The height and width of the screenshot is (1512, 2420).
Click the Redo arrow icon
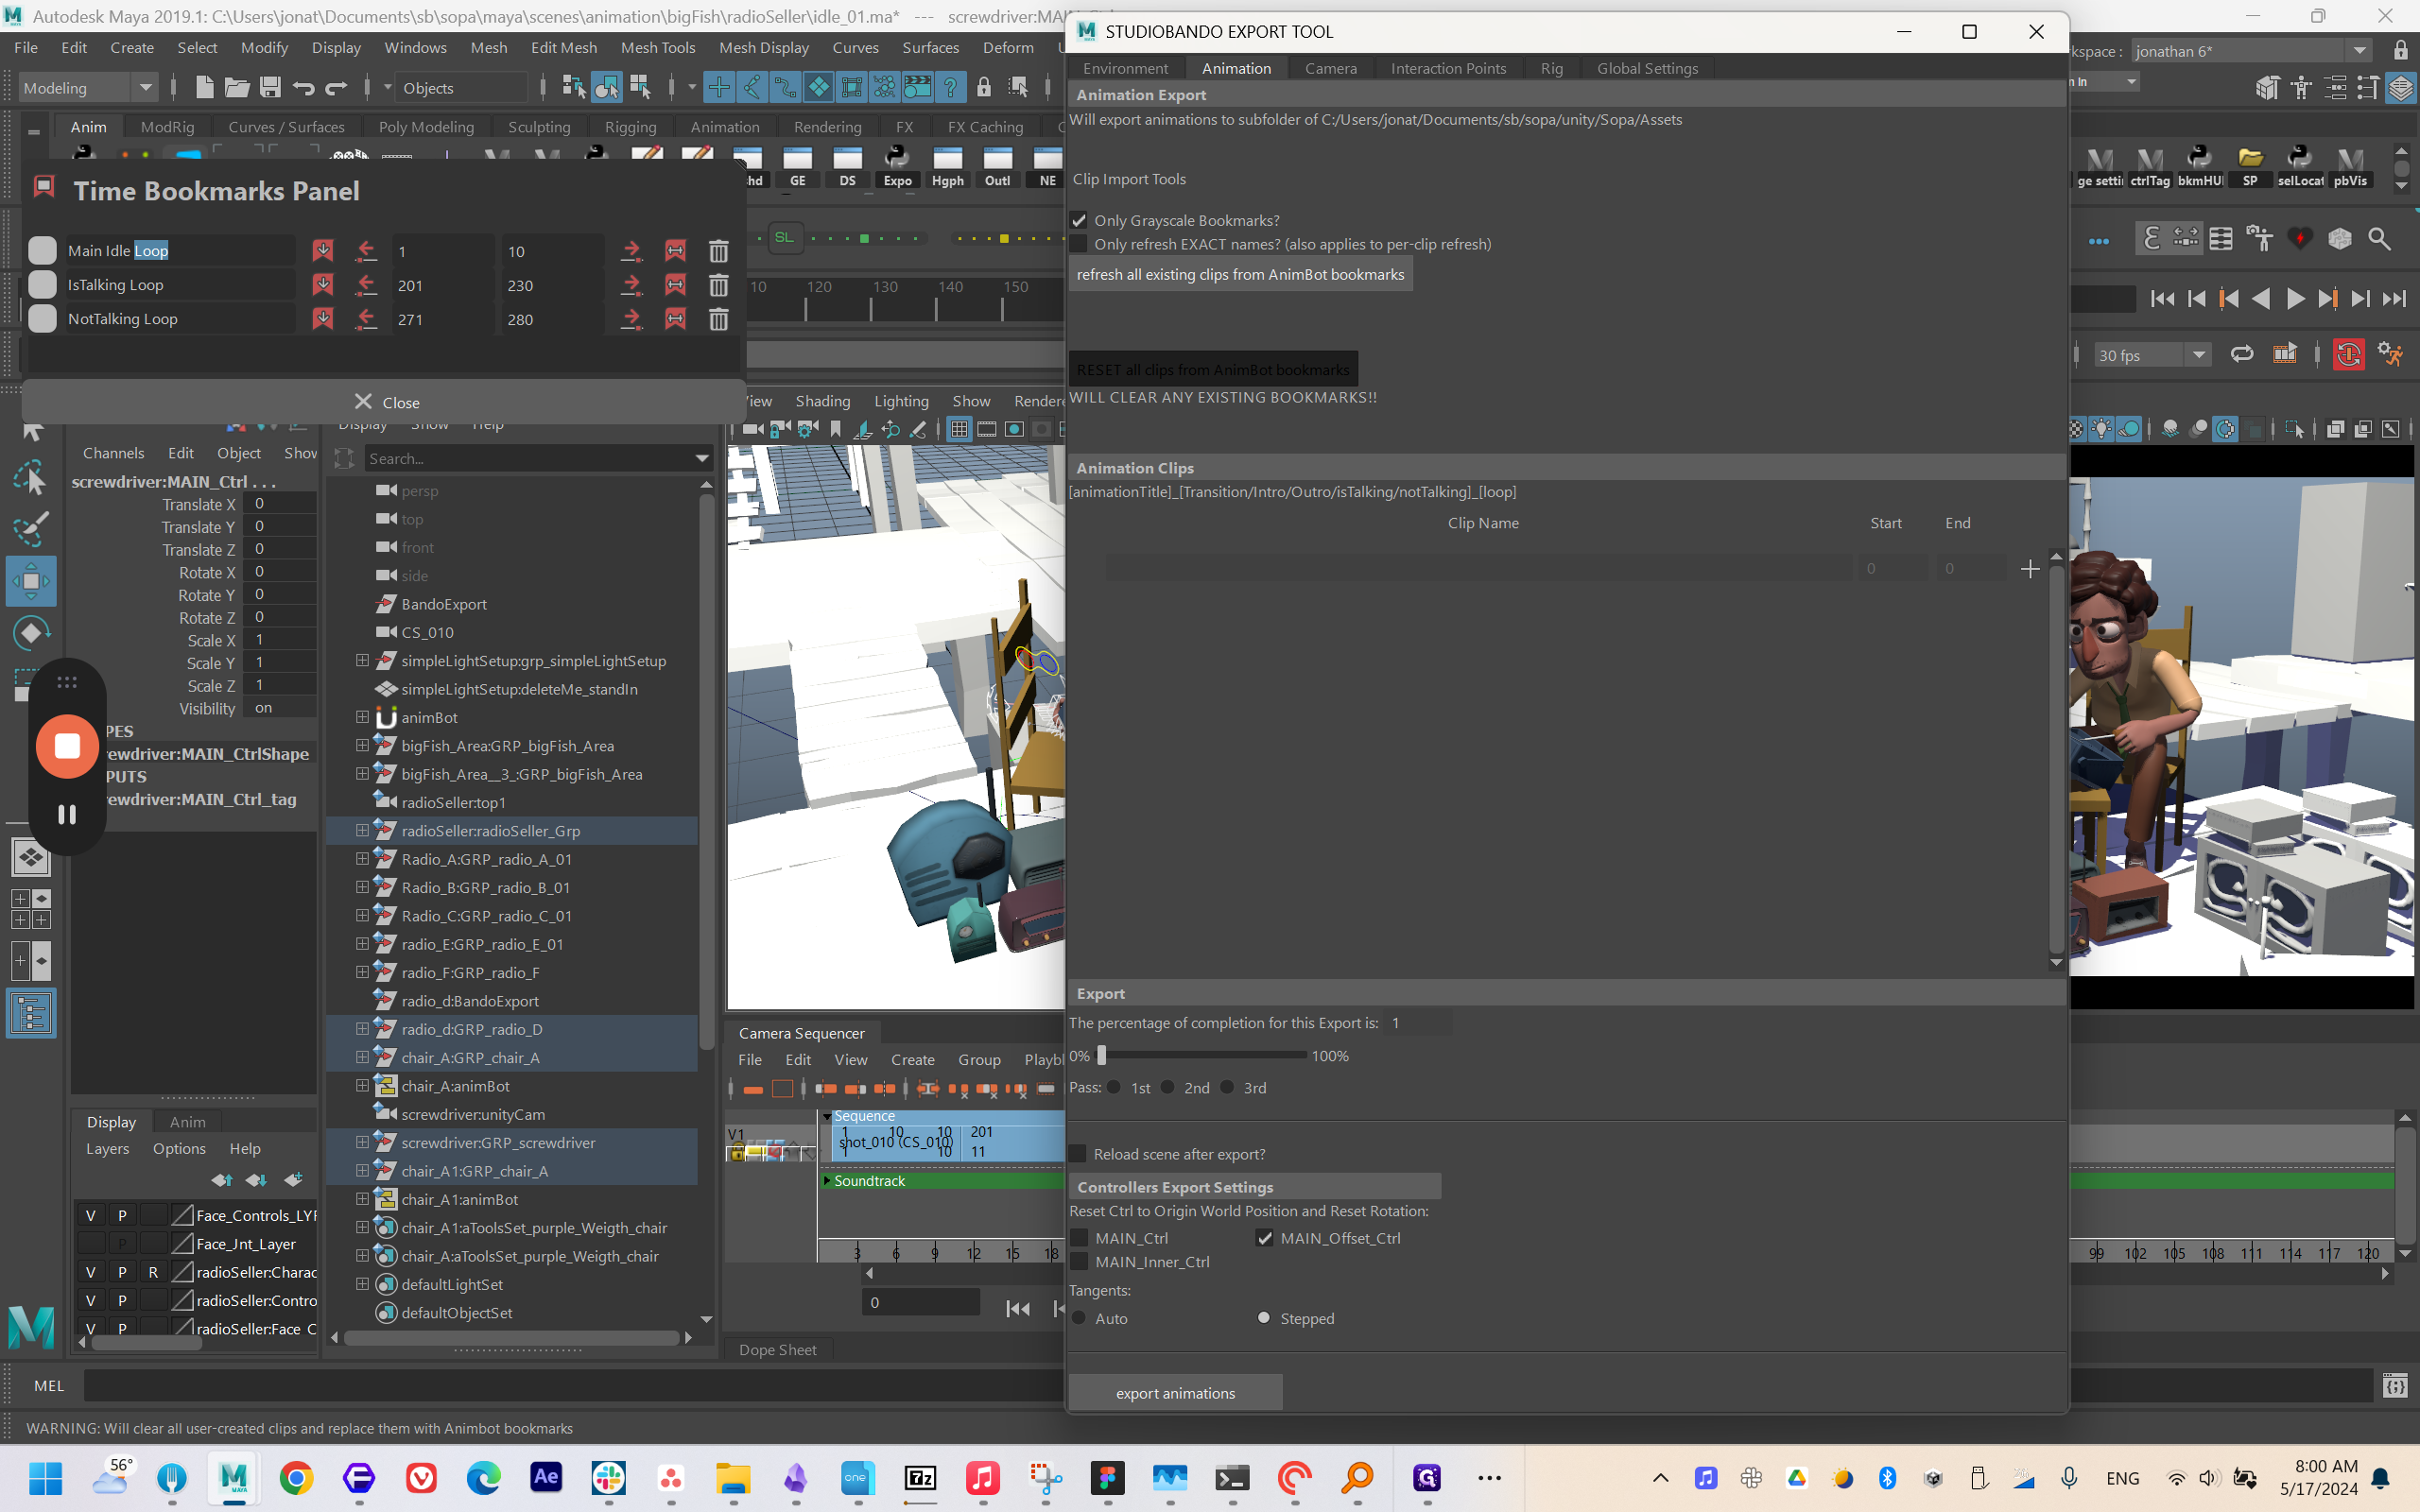336,88
